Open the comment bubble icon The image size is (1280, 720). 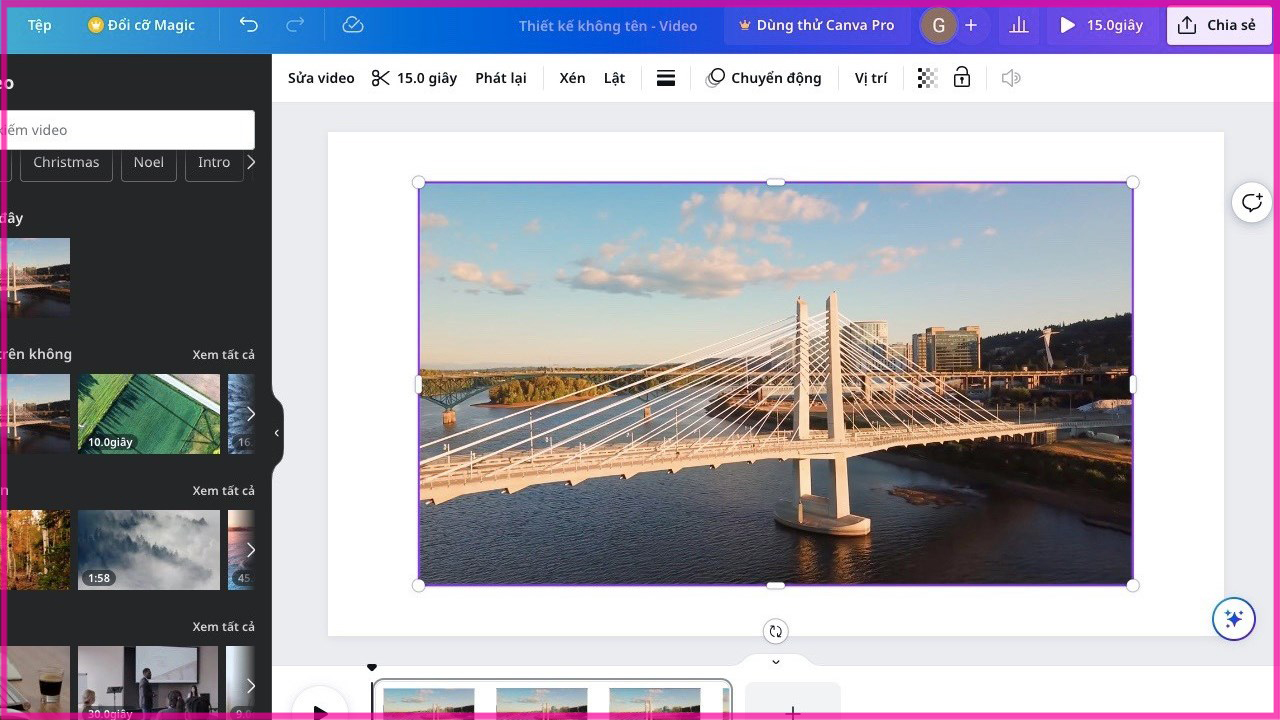point(1251,203)
